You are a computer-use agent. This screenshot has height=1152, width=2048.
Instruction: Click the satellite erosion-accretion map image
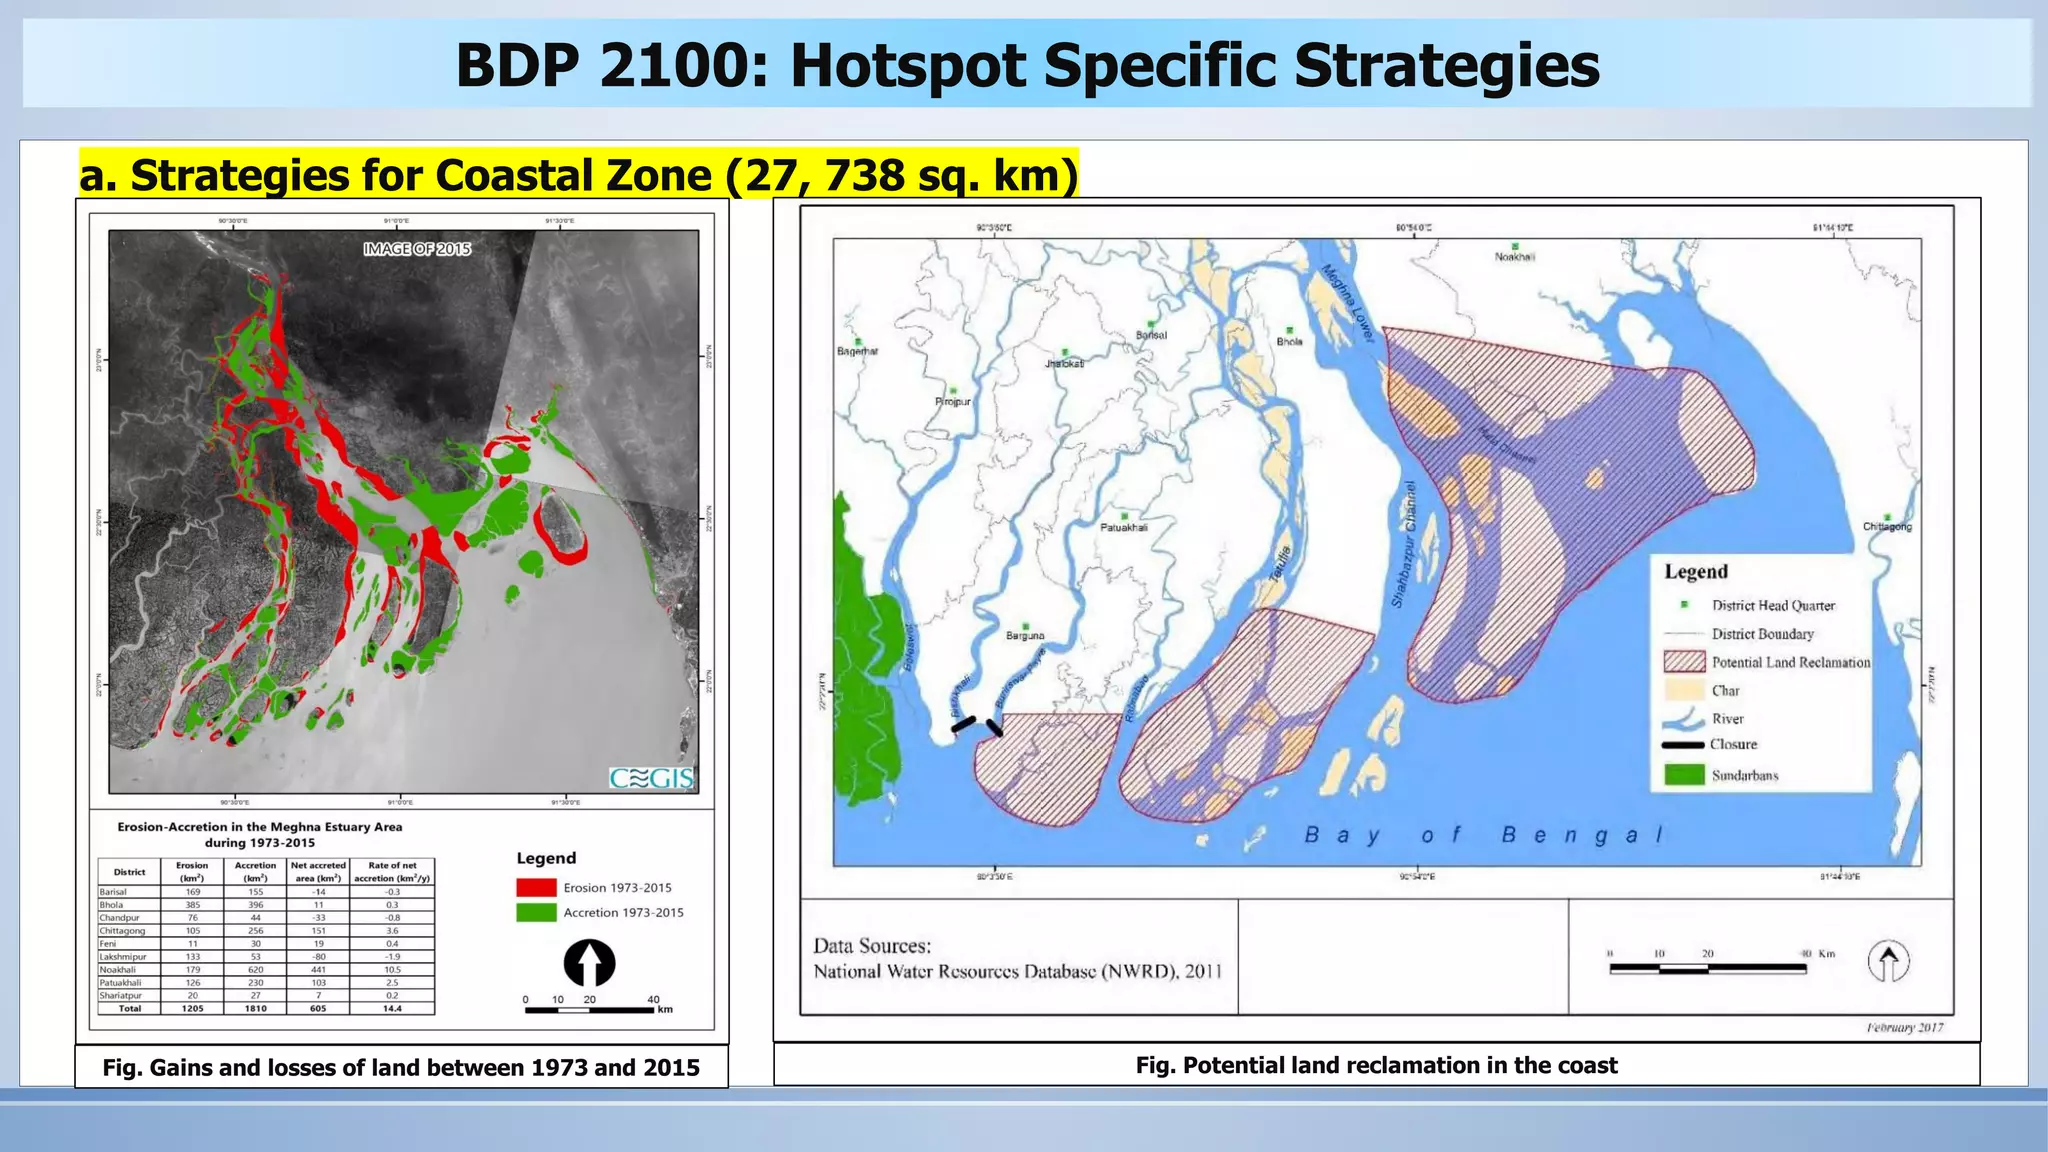[404, 512]
